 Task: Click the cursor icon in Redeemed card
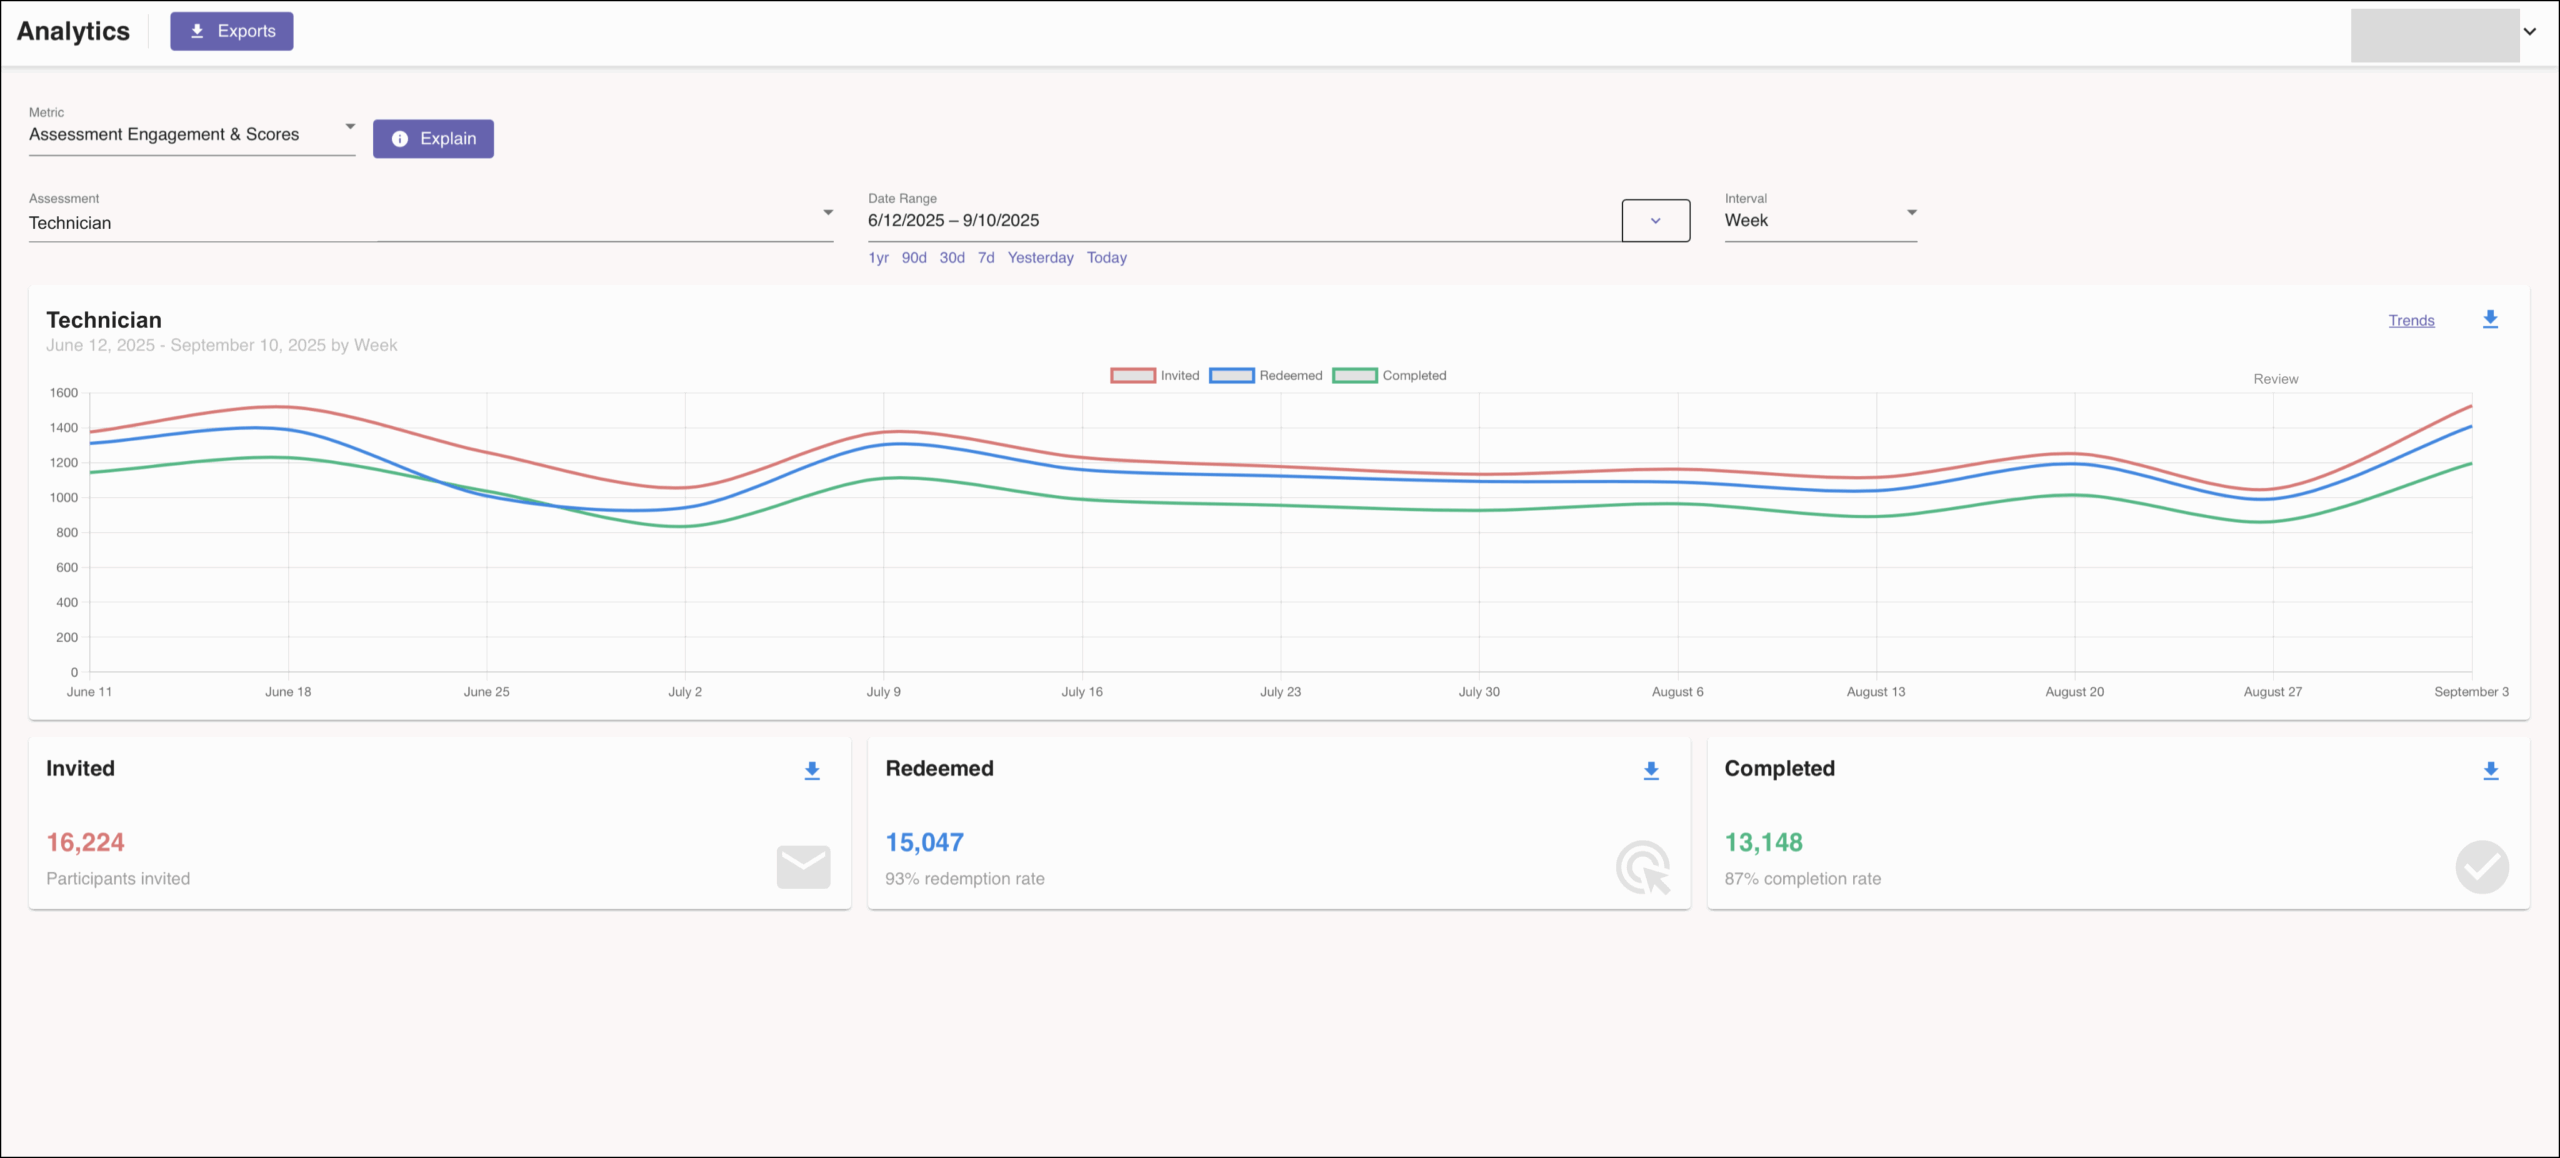(1643, 867)
